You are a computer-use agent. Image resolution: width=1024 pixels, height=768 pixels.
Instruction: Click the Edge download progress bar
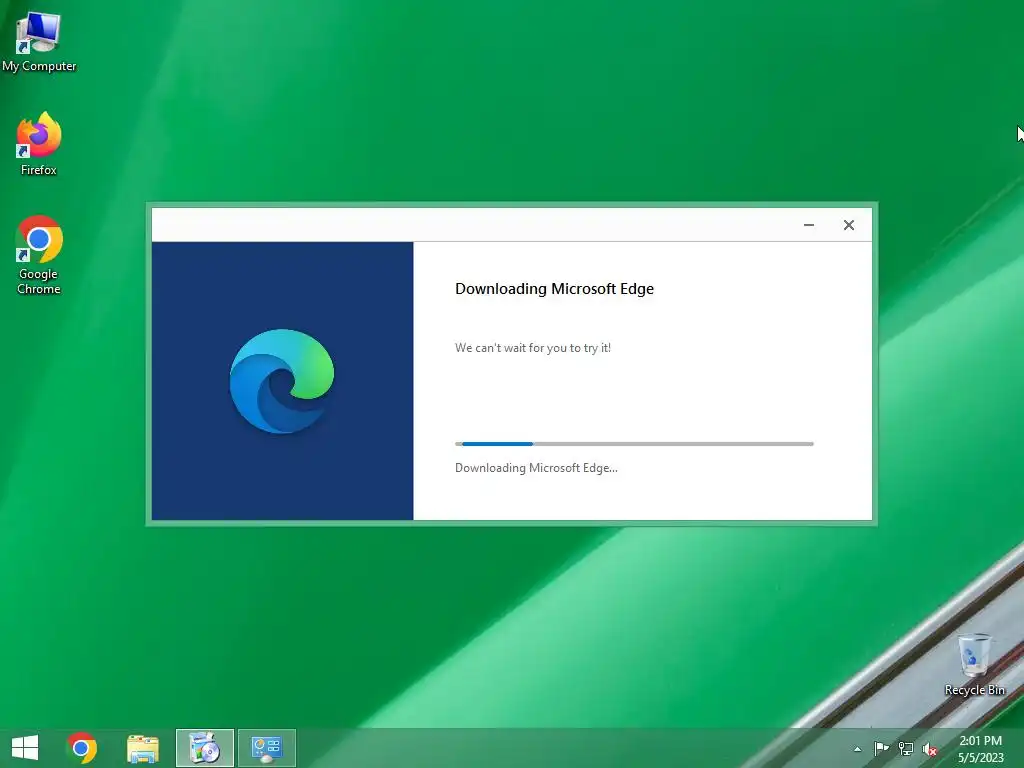click(634, 444)
